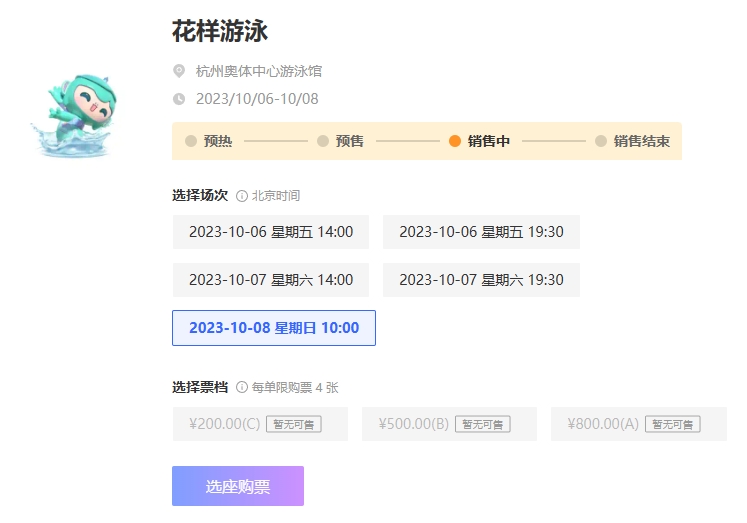Click the 暂无可售 tag on ¥800.00(A)
This screenshot has height=523, width=747.
[x=673, y=424]
